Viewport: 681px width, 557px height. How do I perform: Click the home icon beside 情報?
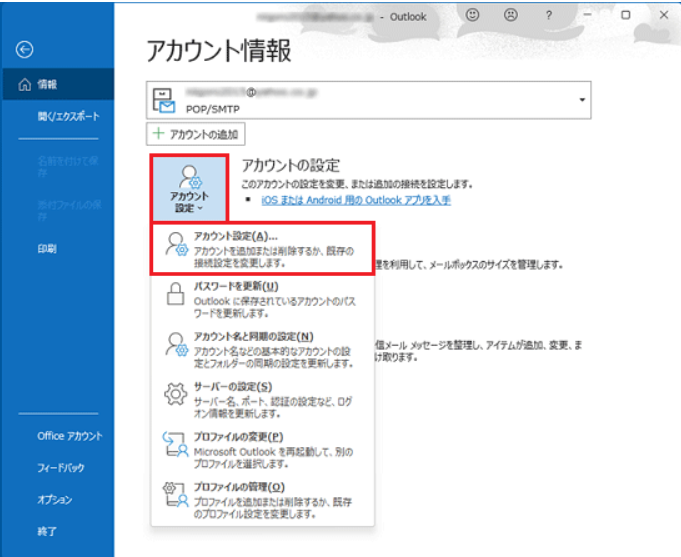[25, 84]
